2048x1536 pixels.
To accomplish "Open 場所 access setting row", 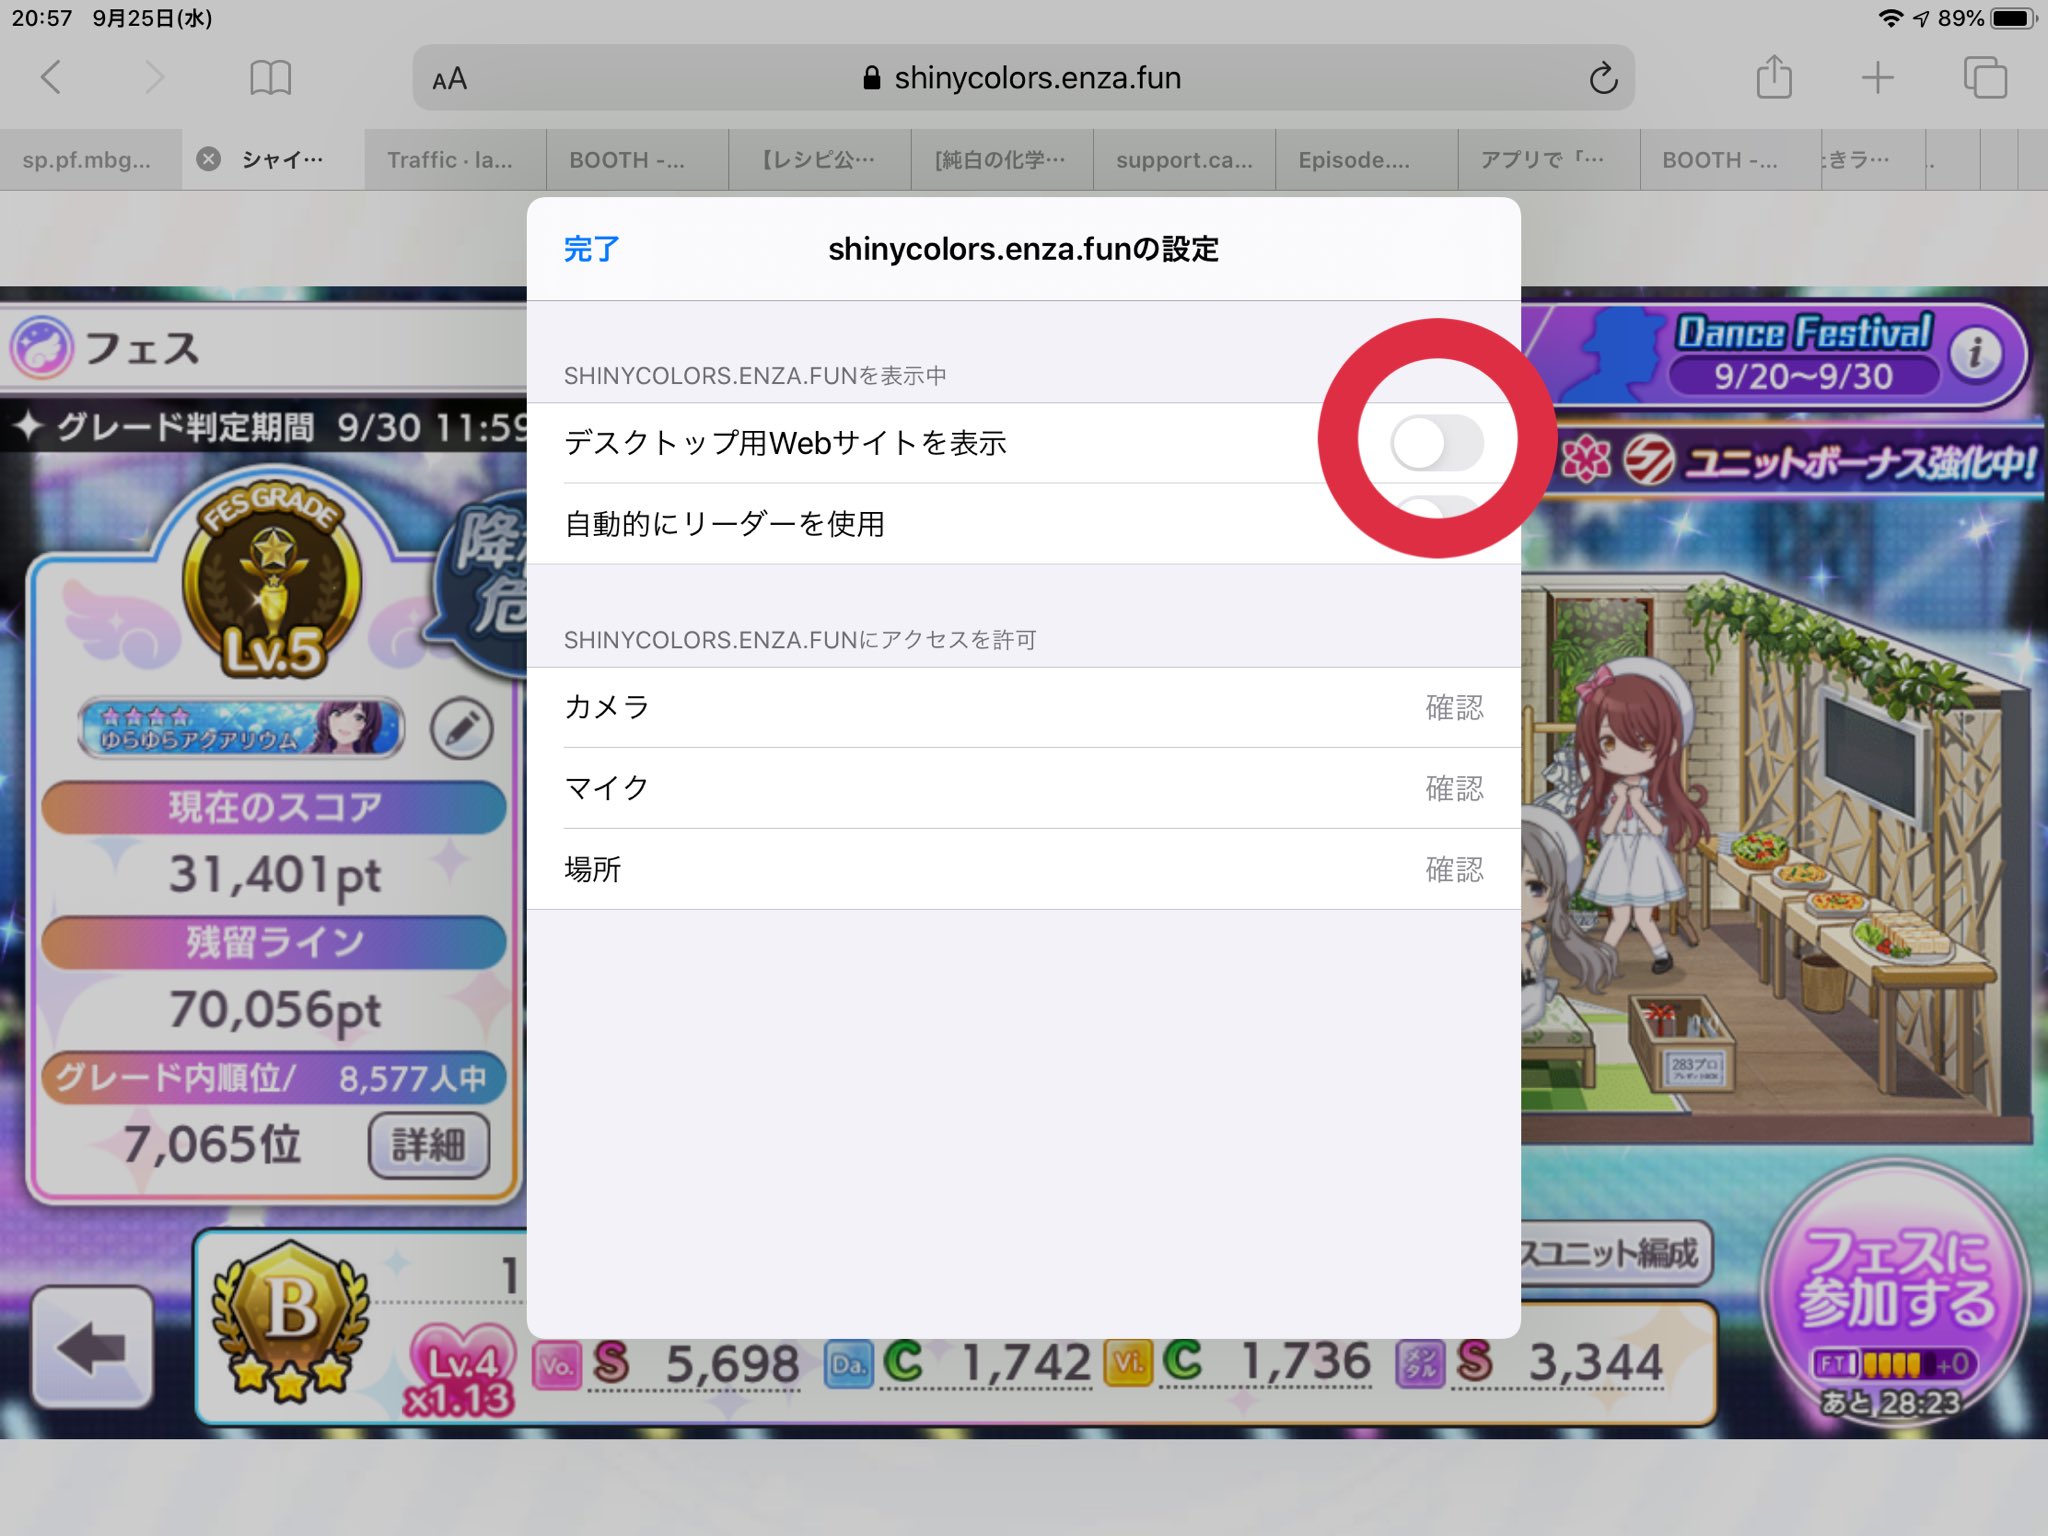I will [1023, 869].
